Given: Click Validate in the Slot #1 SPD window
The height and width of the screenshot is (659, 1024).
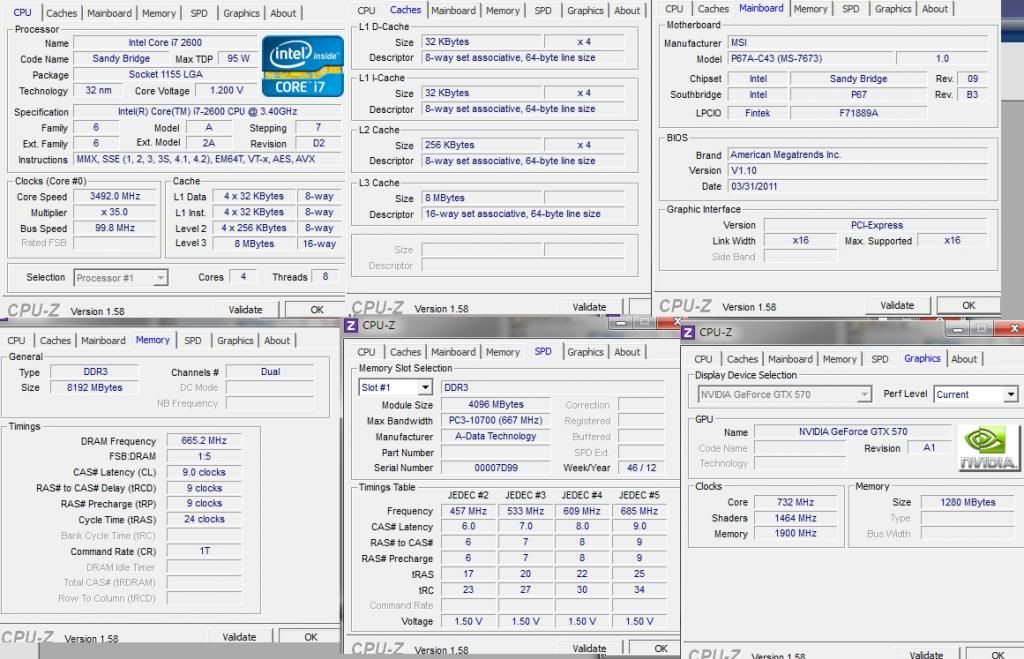Looking at the screenshot, I should (589, 649).
